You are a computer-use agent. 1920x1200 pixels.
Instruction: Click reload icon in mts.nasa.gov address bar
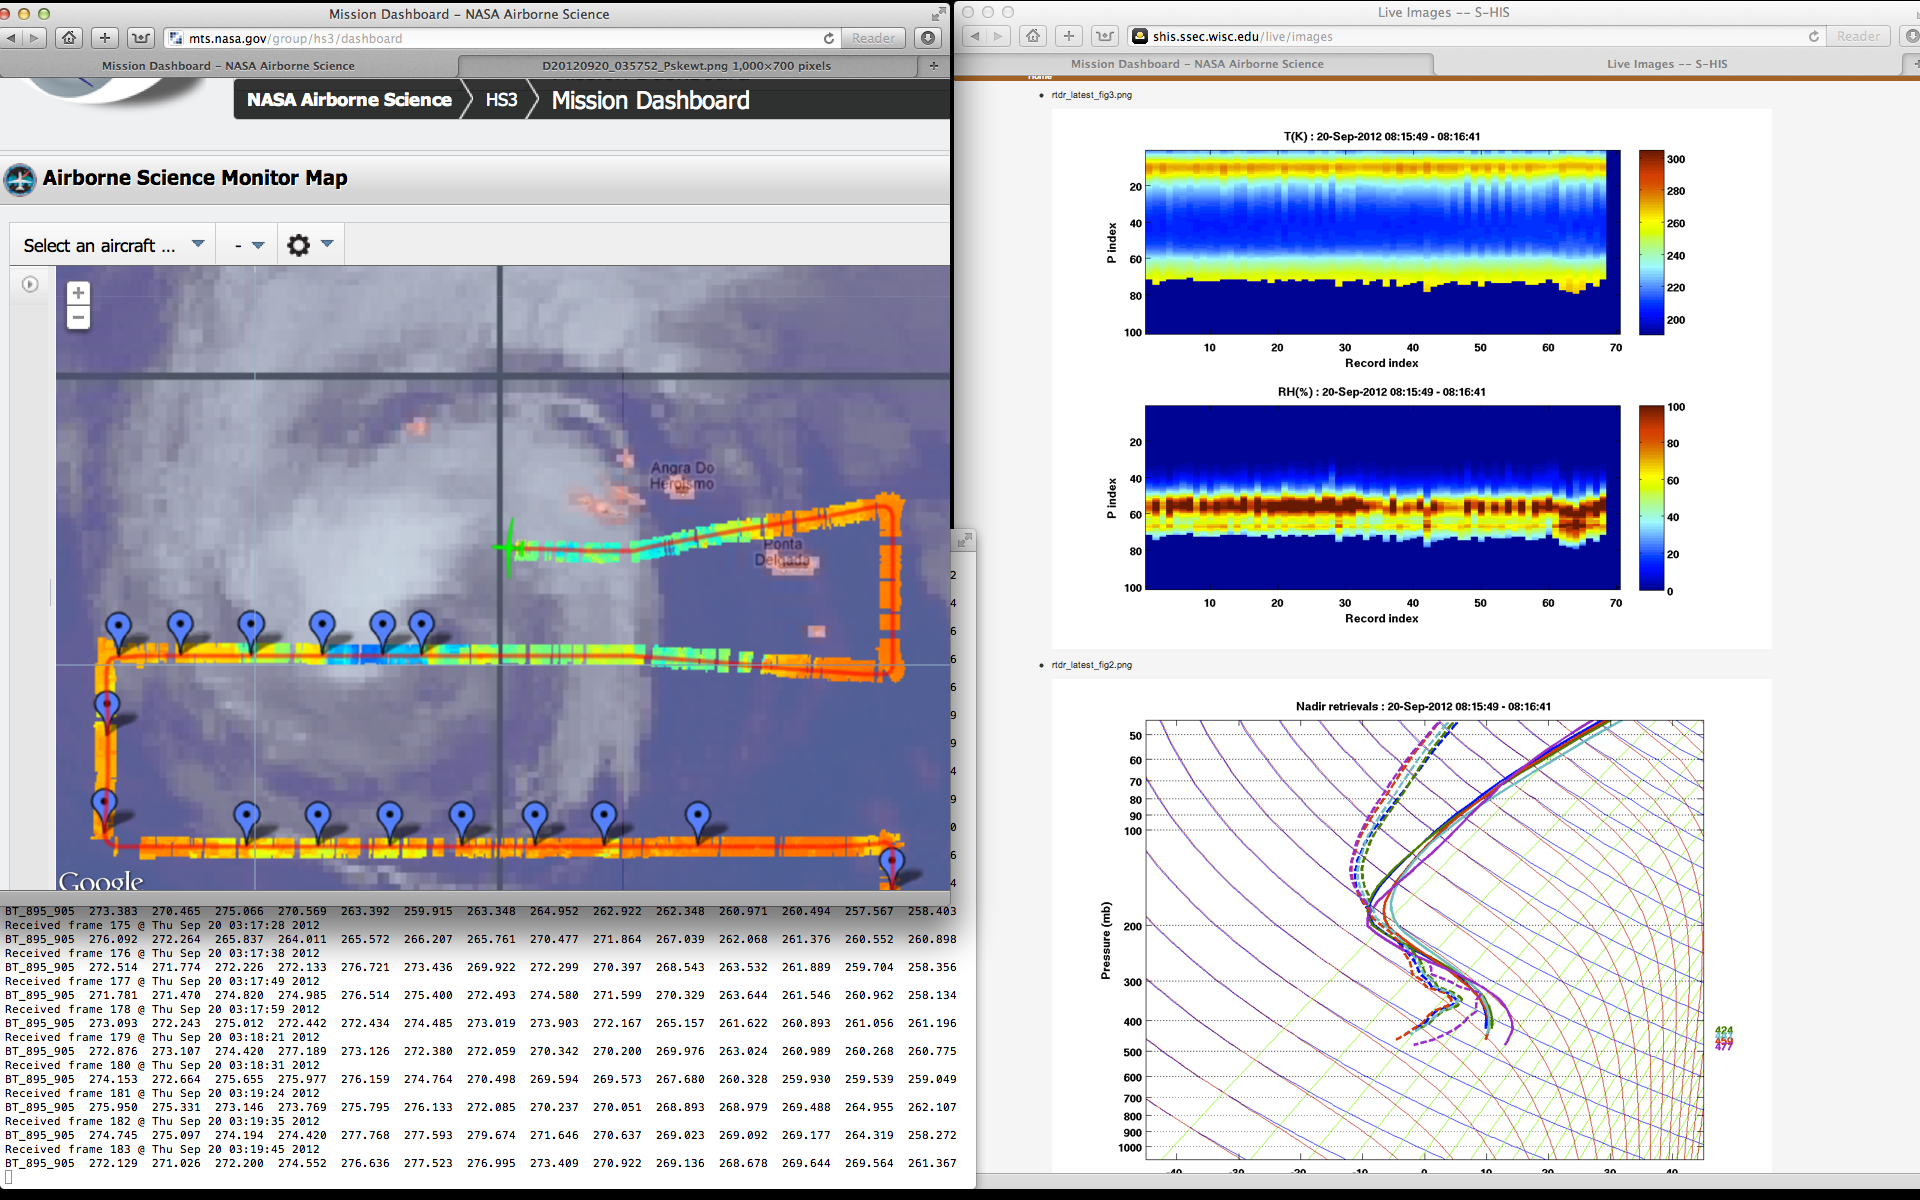coord(828,38)
